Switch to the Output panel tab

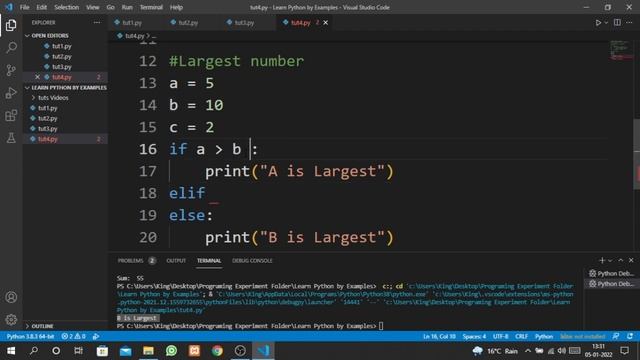click(x=176, y=260)
